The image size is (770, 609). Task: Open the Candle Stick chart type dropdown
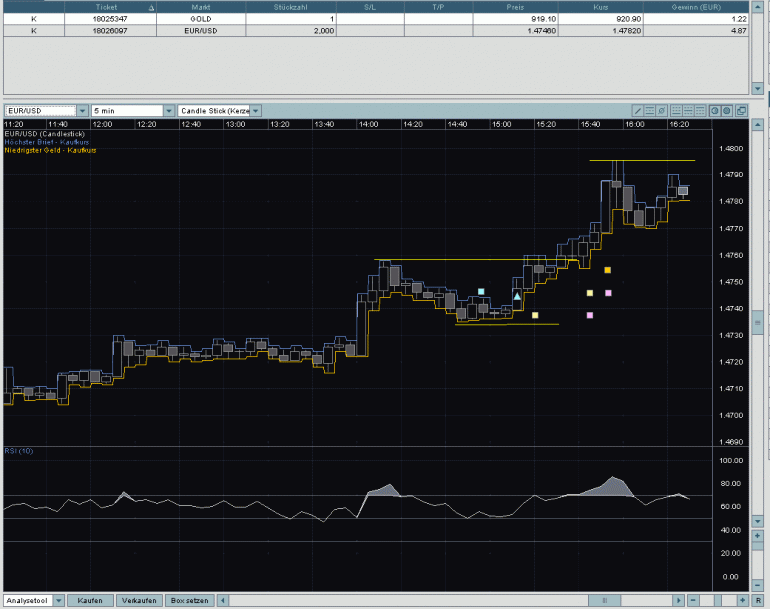[x=256, y=110]
